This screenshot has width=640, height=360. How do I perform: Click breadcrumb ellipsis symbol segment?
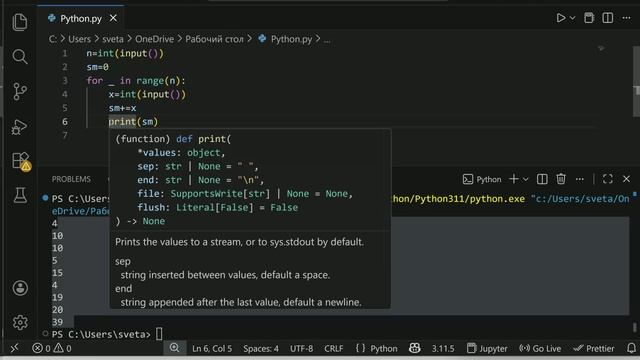327,40
